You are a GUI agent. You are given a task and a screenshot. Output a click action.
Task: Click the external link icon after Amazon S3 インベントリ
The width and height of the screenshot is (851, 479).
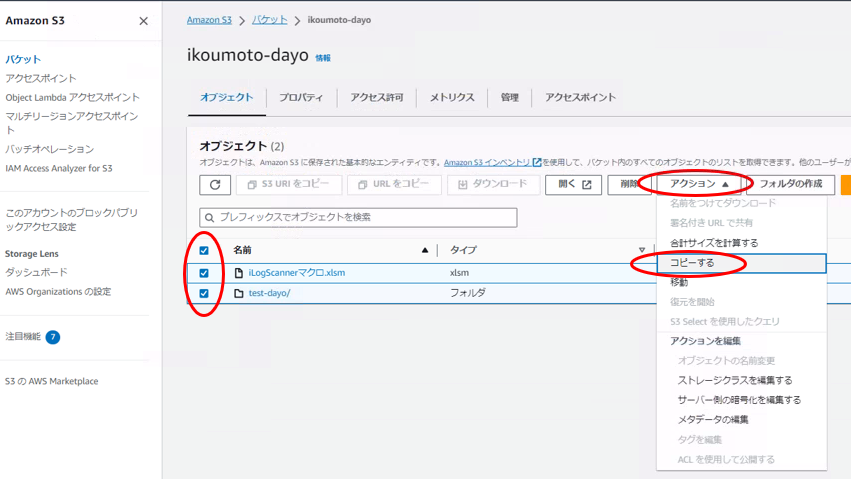[x=537, y=162]
